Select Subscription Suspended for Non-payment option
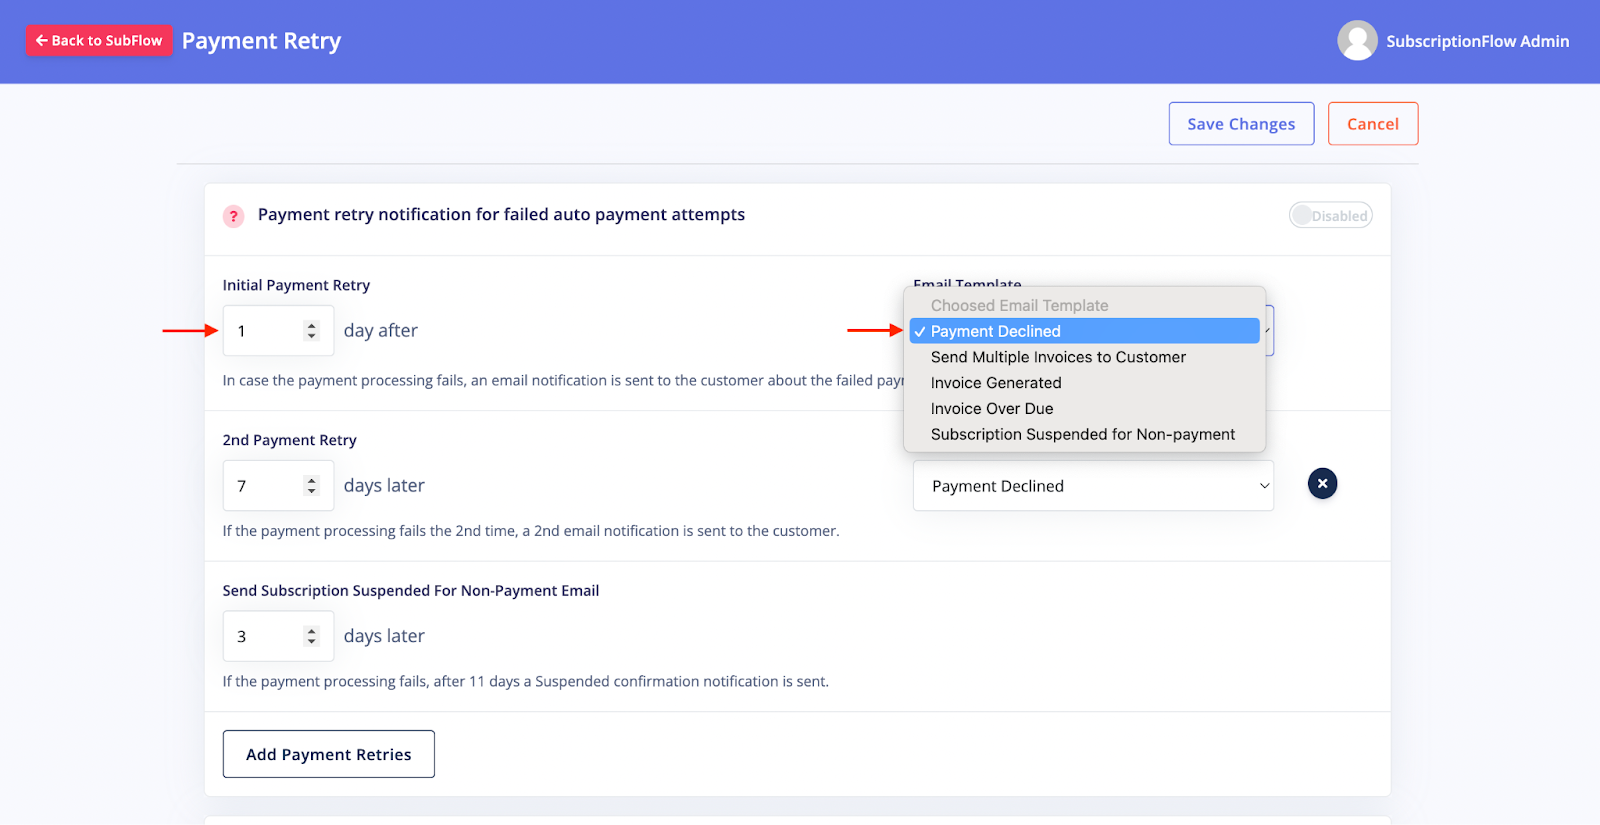This screenshot has width=1600, height=825. tap(1084, 434)
